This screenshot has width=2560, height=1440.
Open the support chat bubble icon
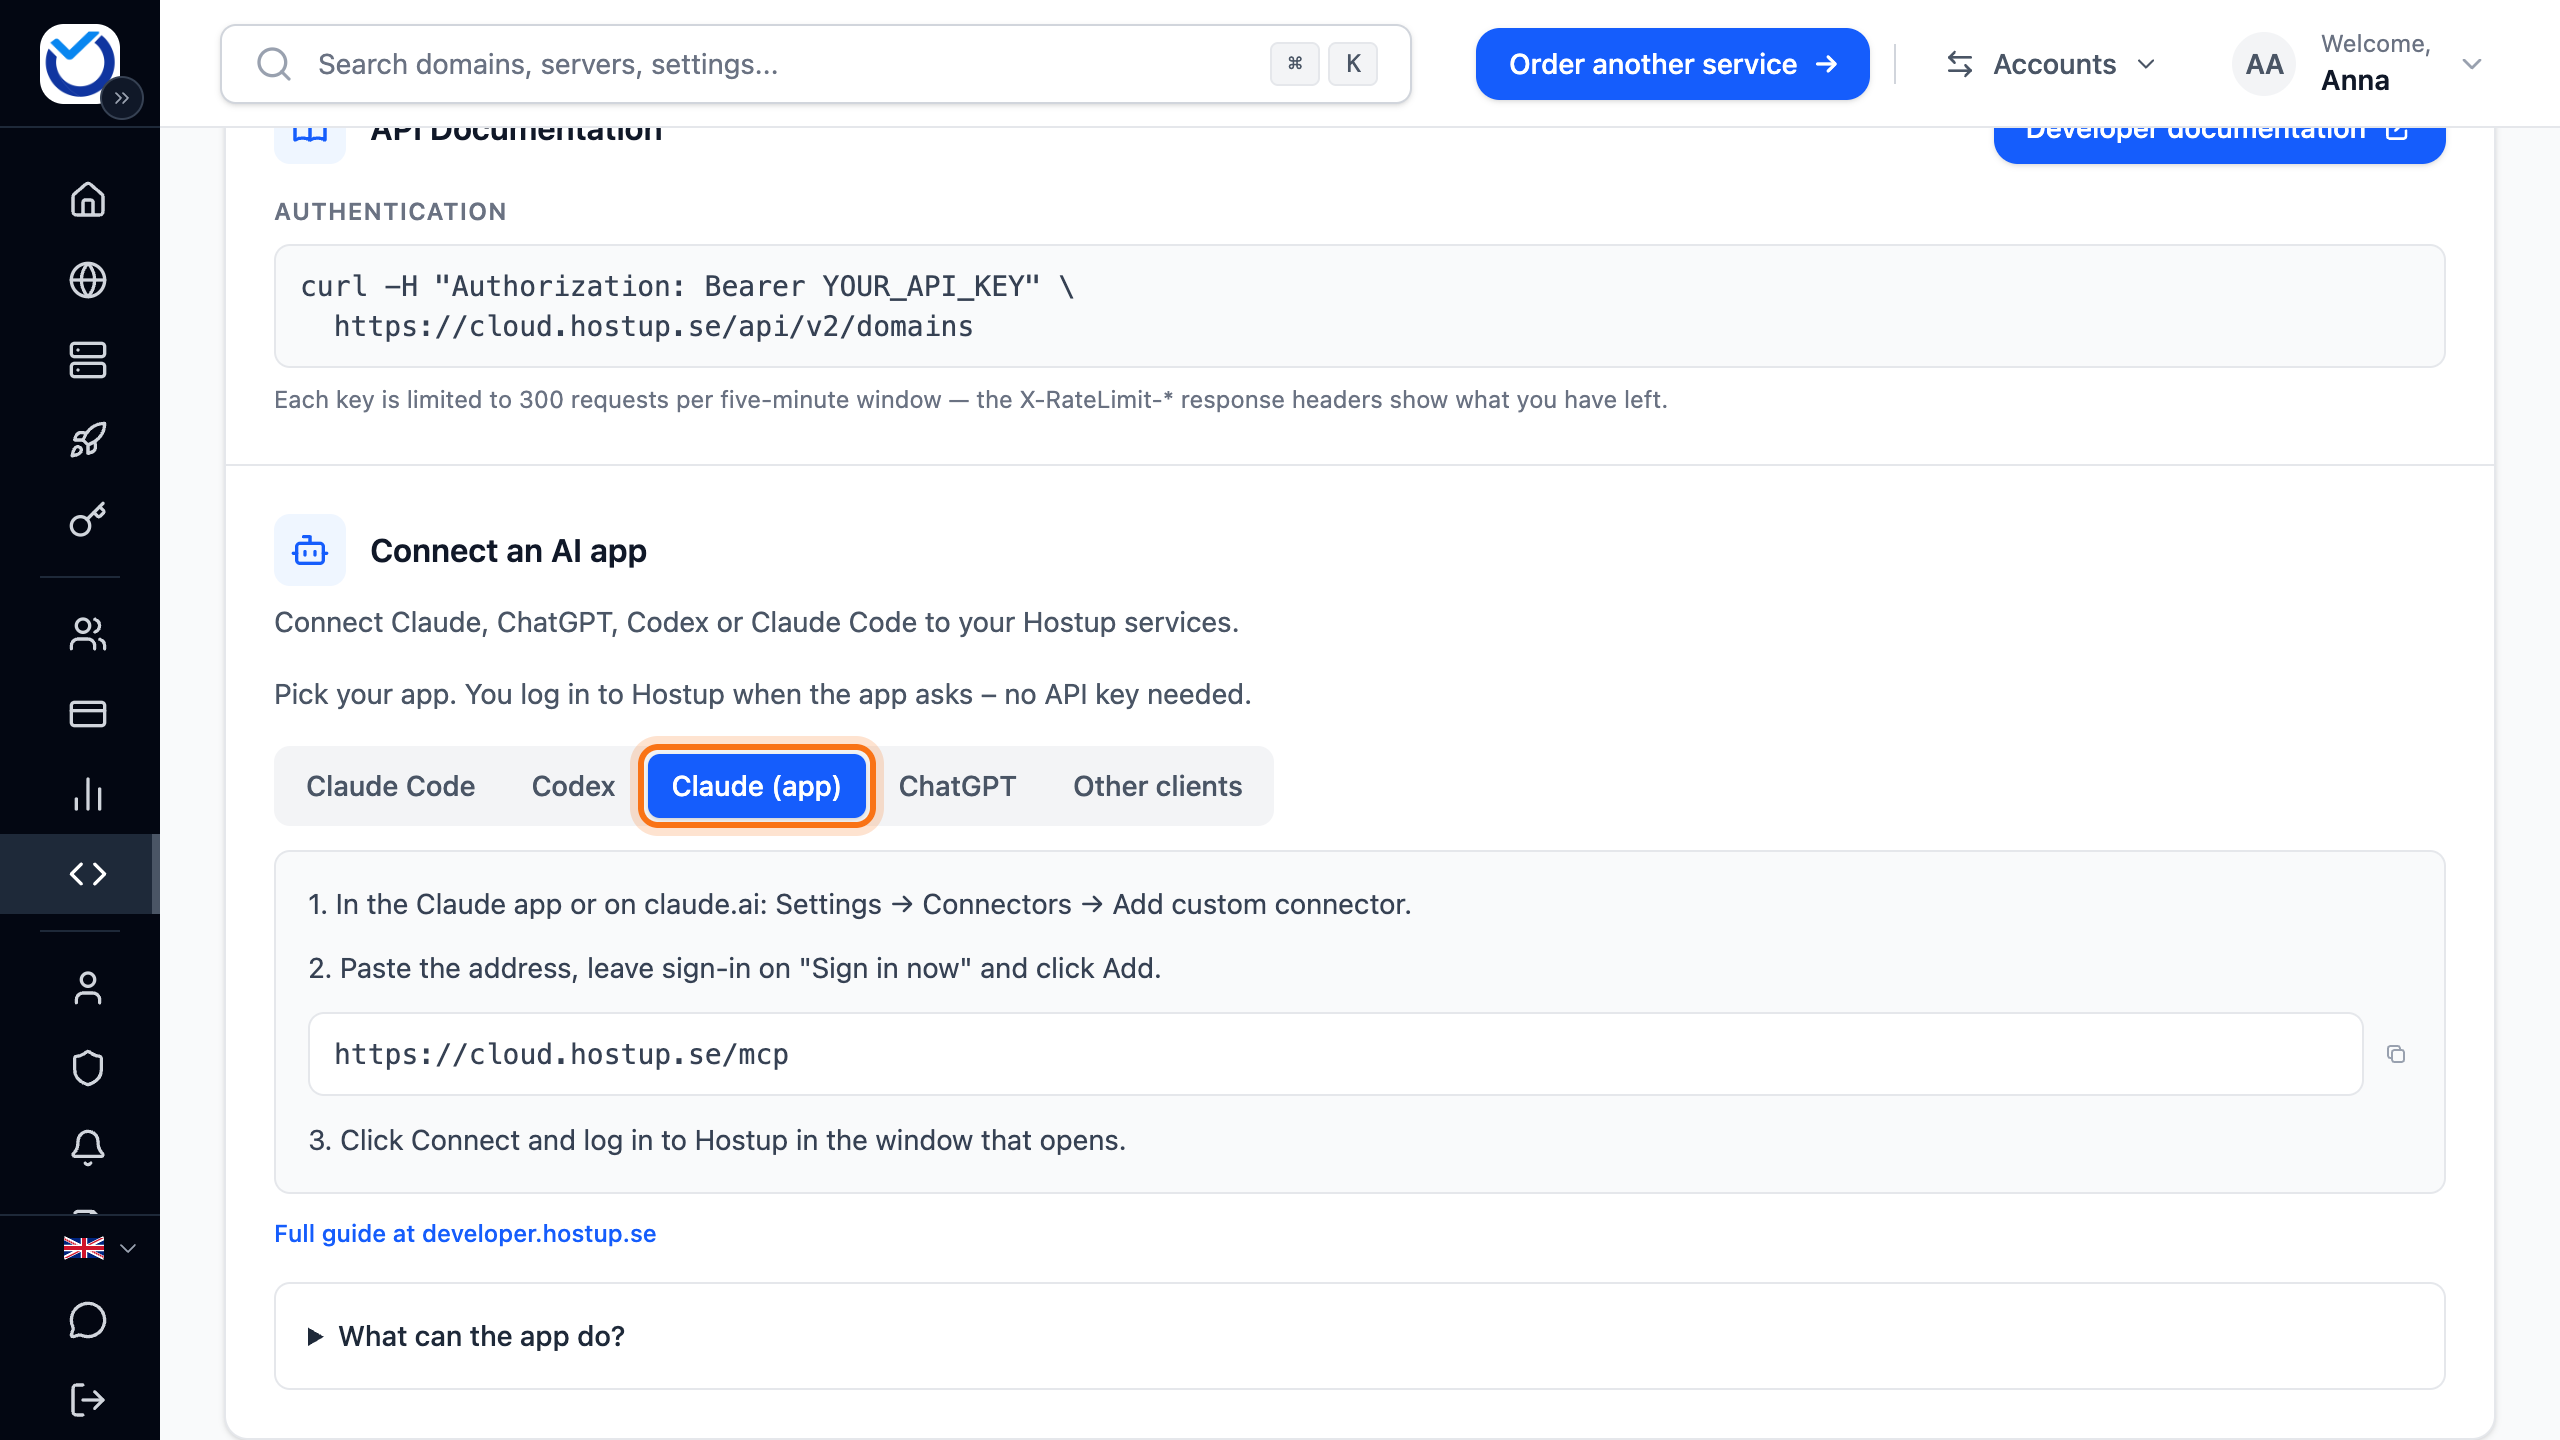coord(88,1320)
